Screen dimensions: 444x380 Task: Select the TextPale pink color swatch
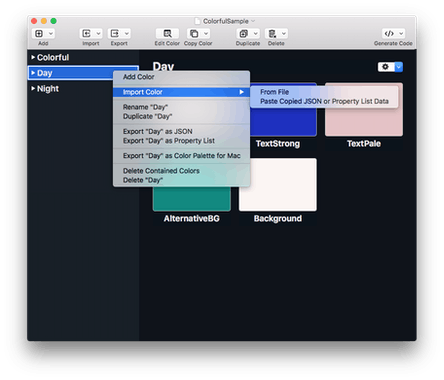pos(364,122)
